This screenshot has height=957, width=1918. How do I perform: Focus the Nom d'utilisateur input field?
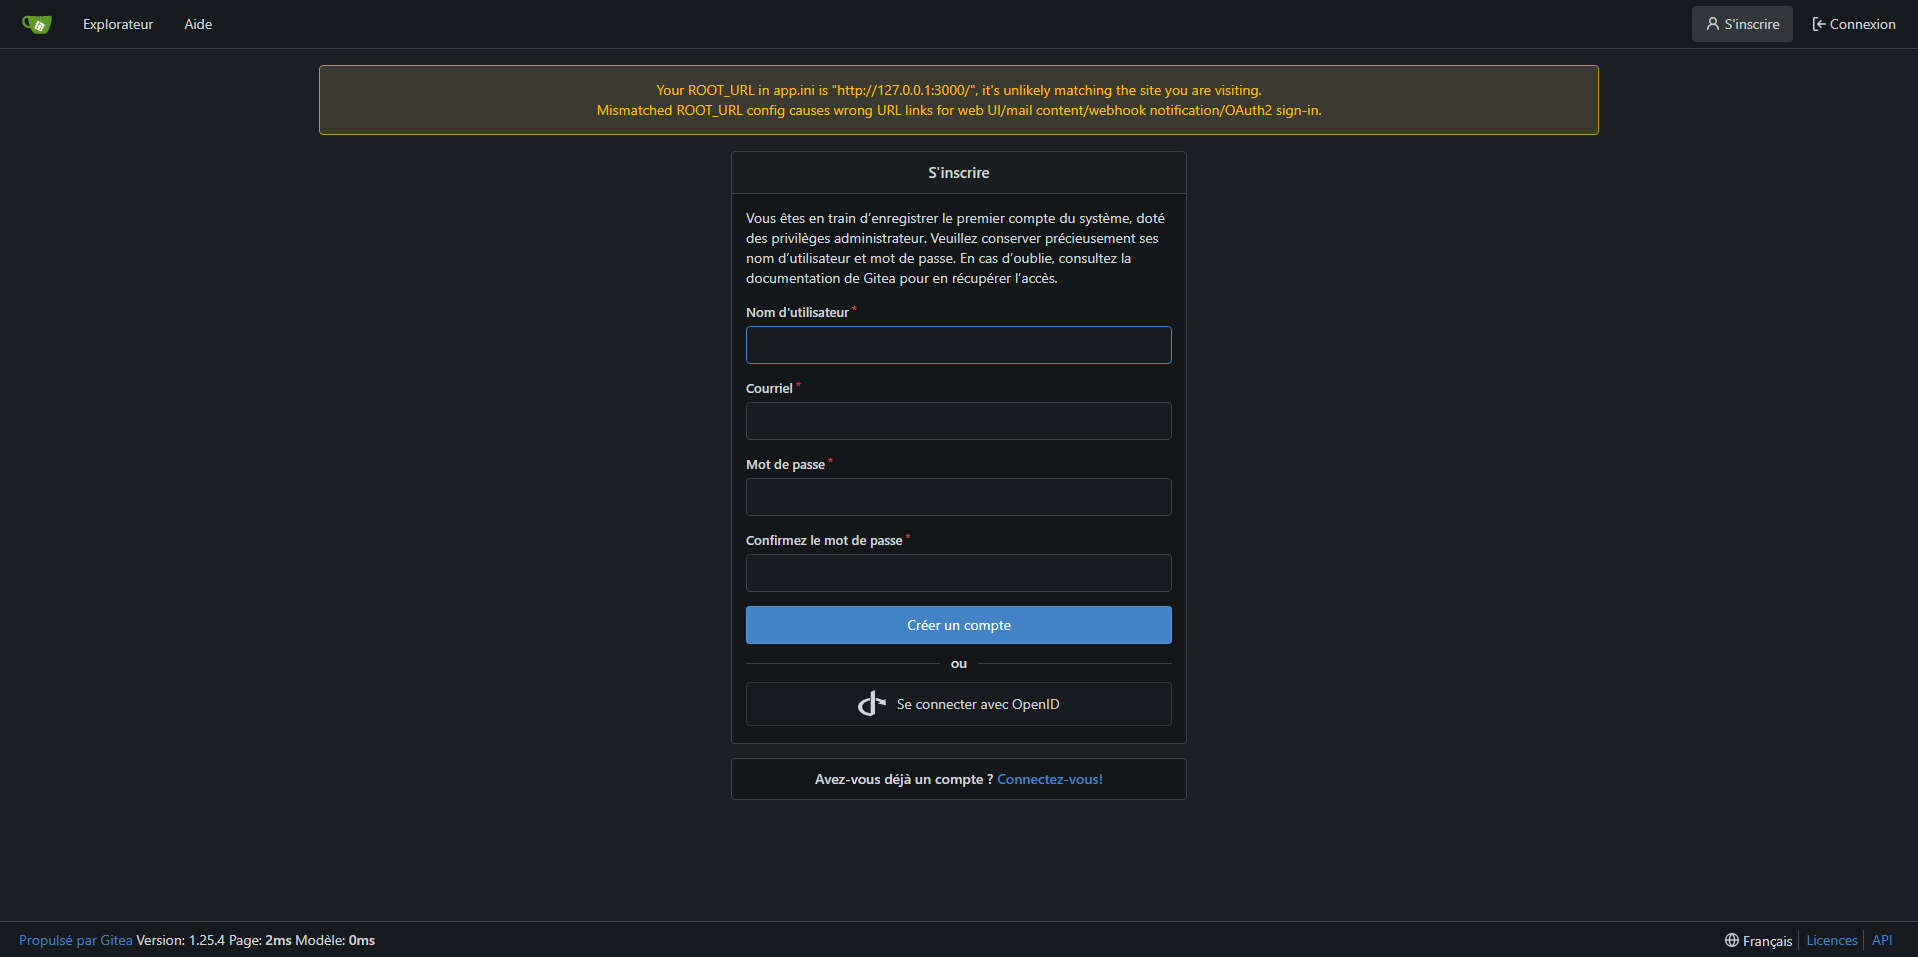(958, 345)
